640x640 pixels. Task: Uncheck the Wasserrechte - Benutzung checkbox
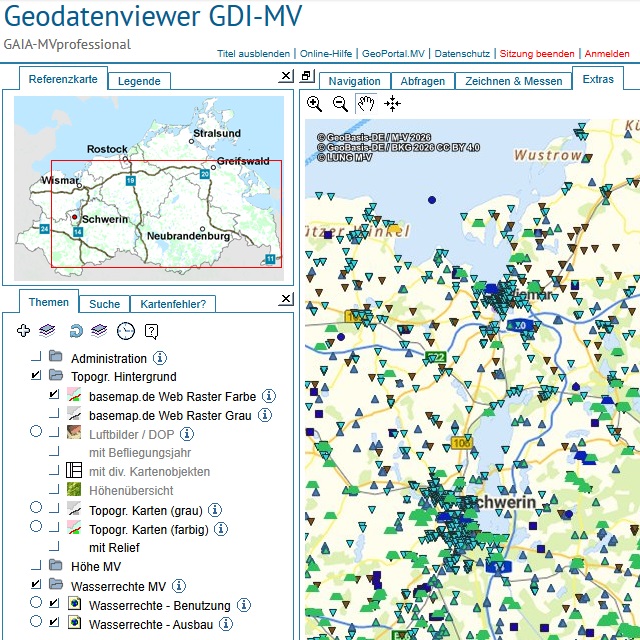pos(54,603)
